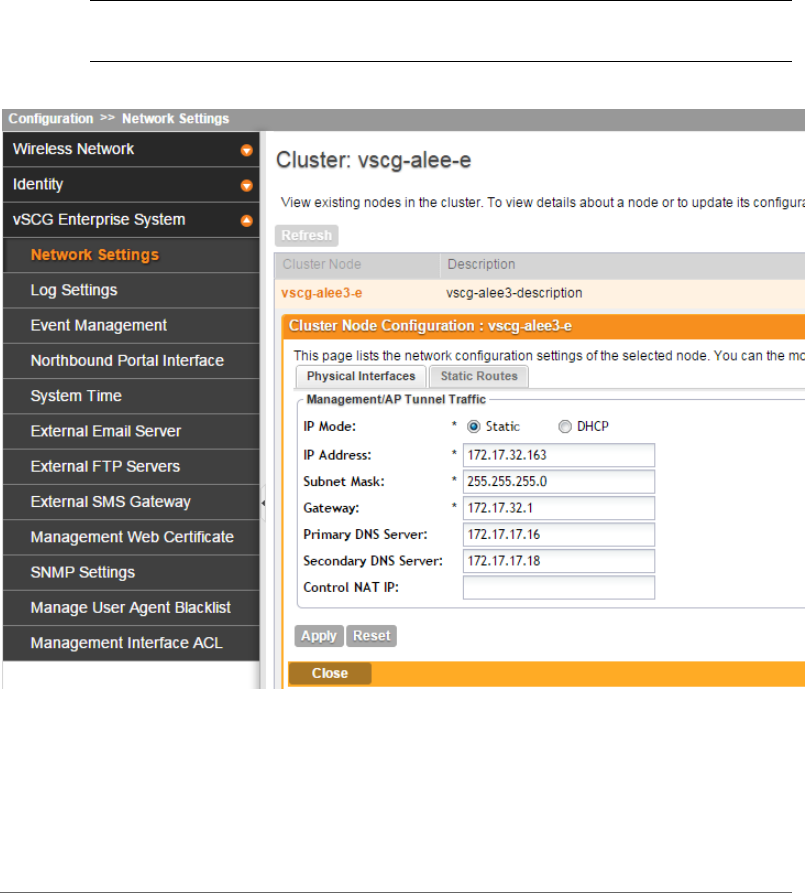Click the Control NAT IP field
The height and width of the screenshot is (893, 805).
[x=559, y=588]
